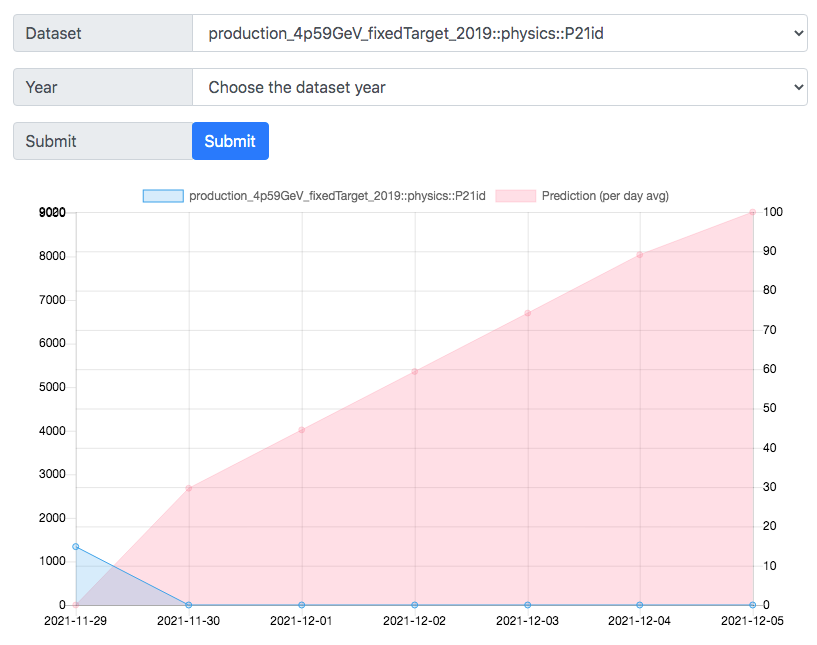Toggle blue dataset series legend swatch

point(163,196)
